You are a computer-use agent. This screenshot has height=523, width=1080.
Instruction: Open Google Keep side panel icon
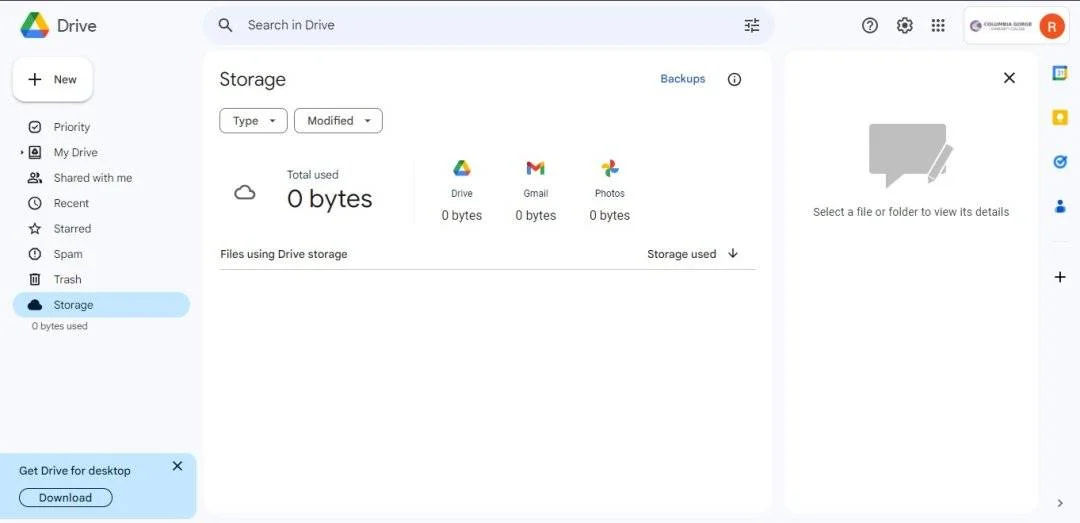tap(1060, 117)
